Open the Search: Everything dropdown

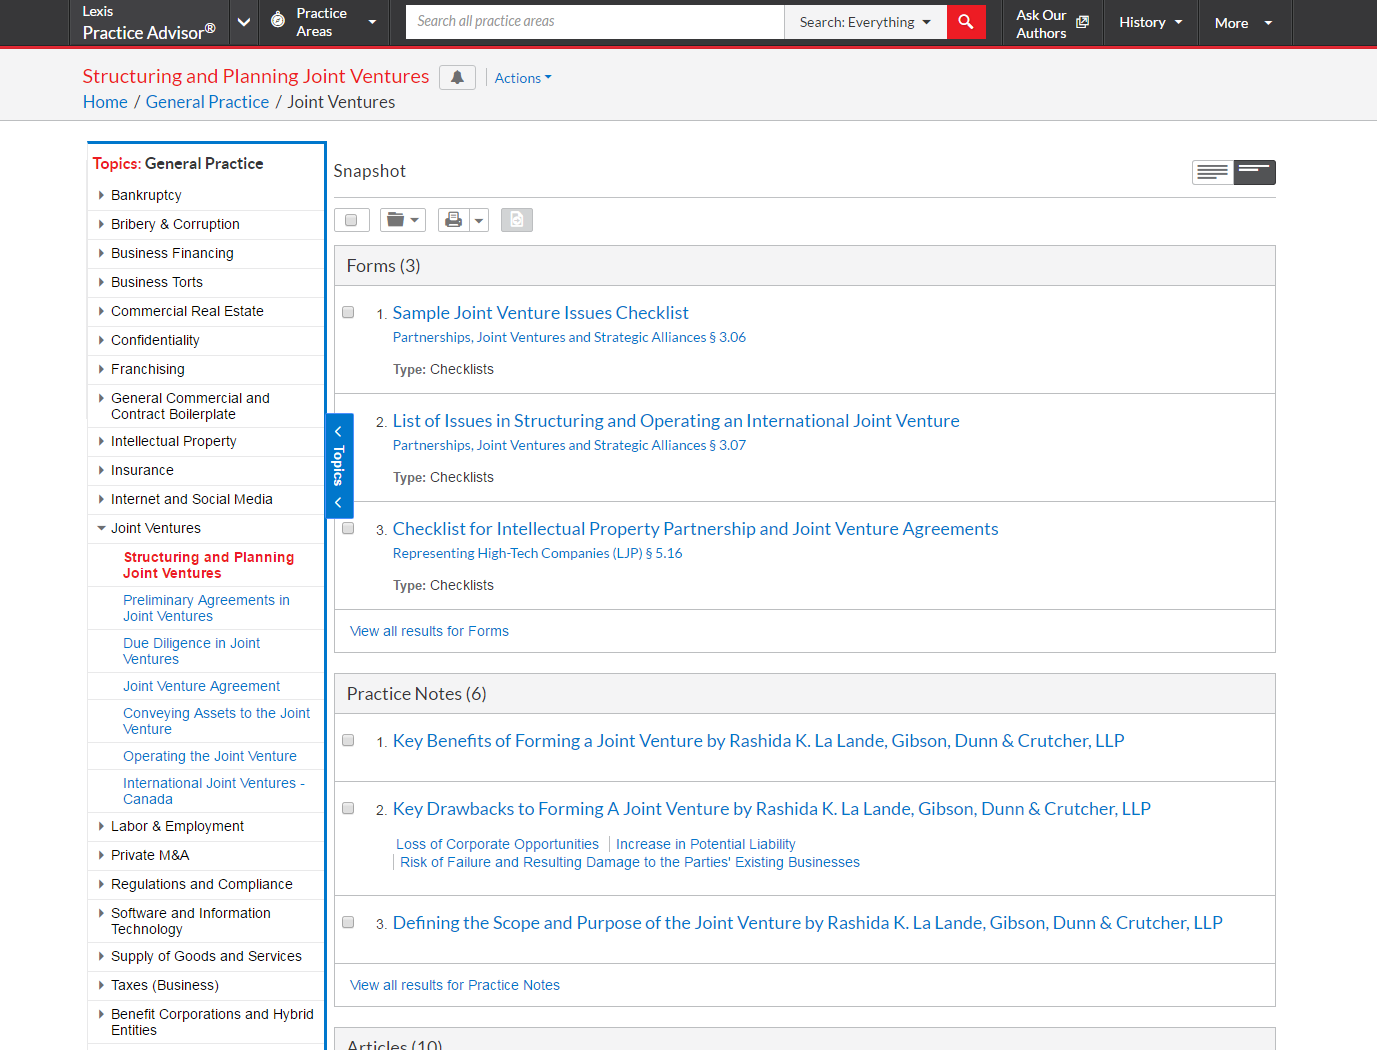point(865,22)
